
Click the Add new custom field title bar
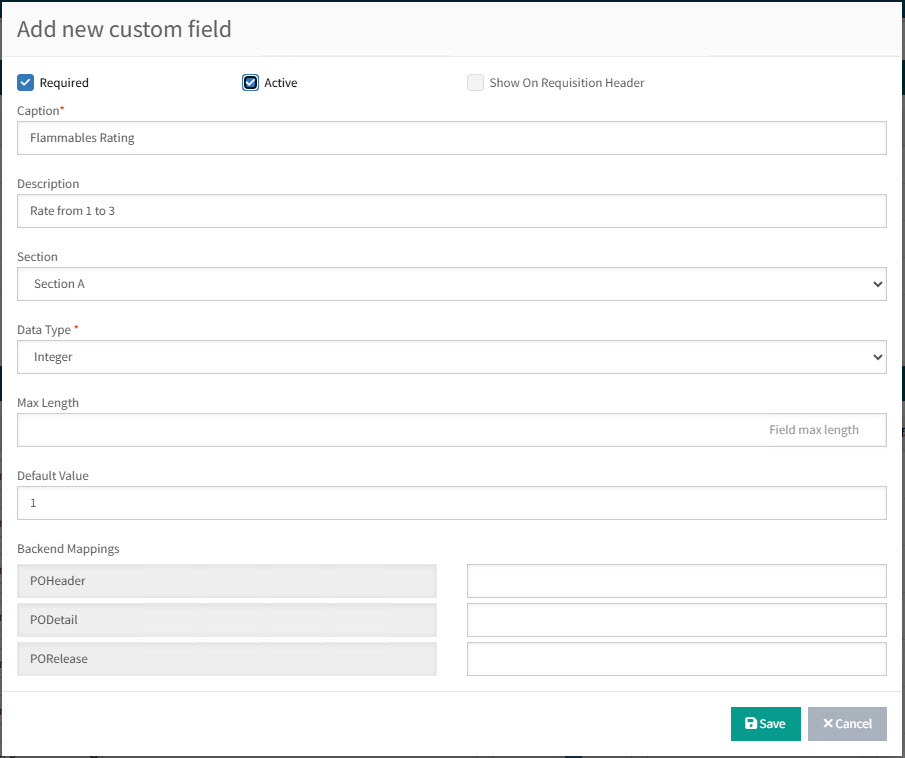122,29
